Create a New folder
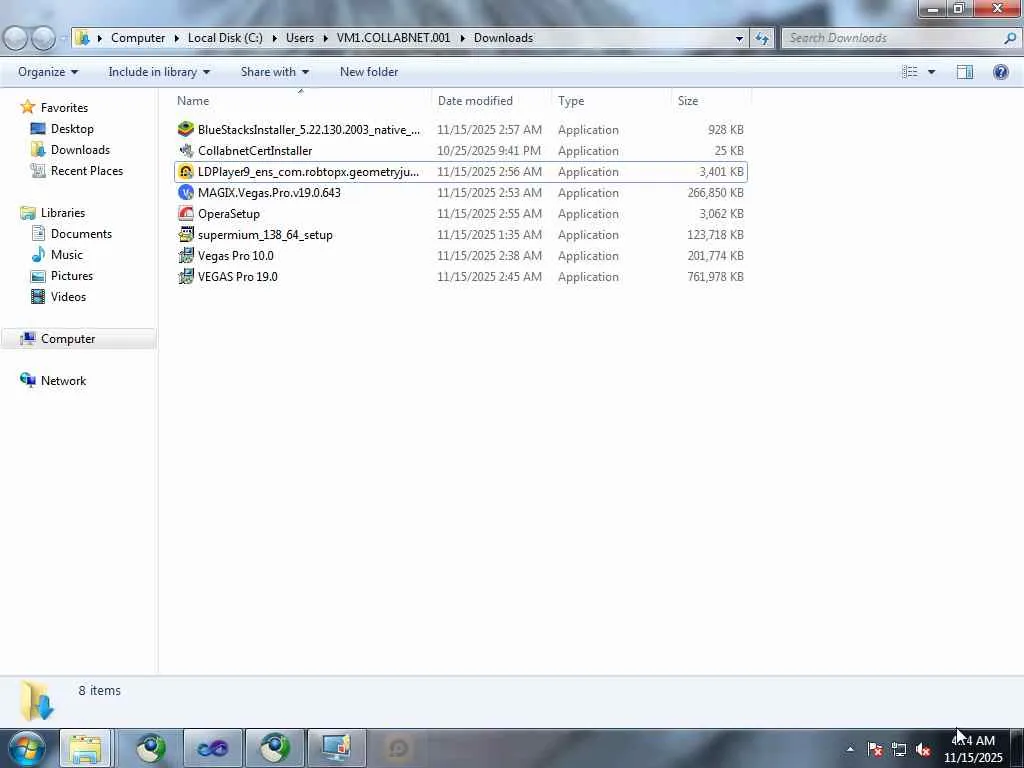This screenshot has height=768, width=1024. tap(368, 72)
